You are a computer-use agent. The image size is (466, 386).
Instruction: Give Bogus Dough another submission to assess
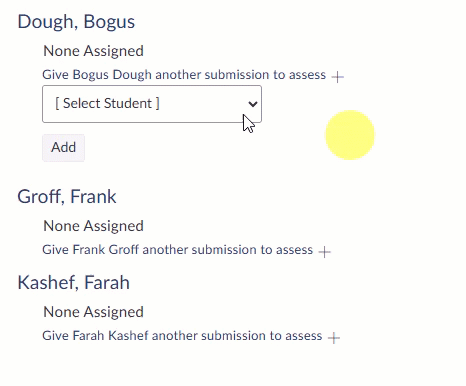point(184,75)
